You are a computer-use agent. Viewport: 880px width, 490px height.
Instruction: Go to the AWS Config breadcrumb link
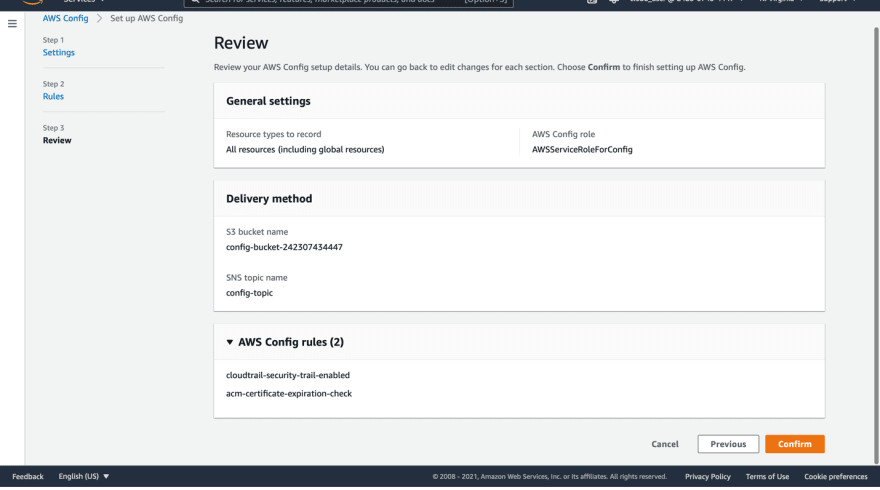pyautogui.click(x=65, y=18)
